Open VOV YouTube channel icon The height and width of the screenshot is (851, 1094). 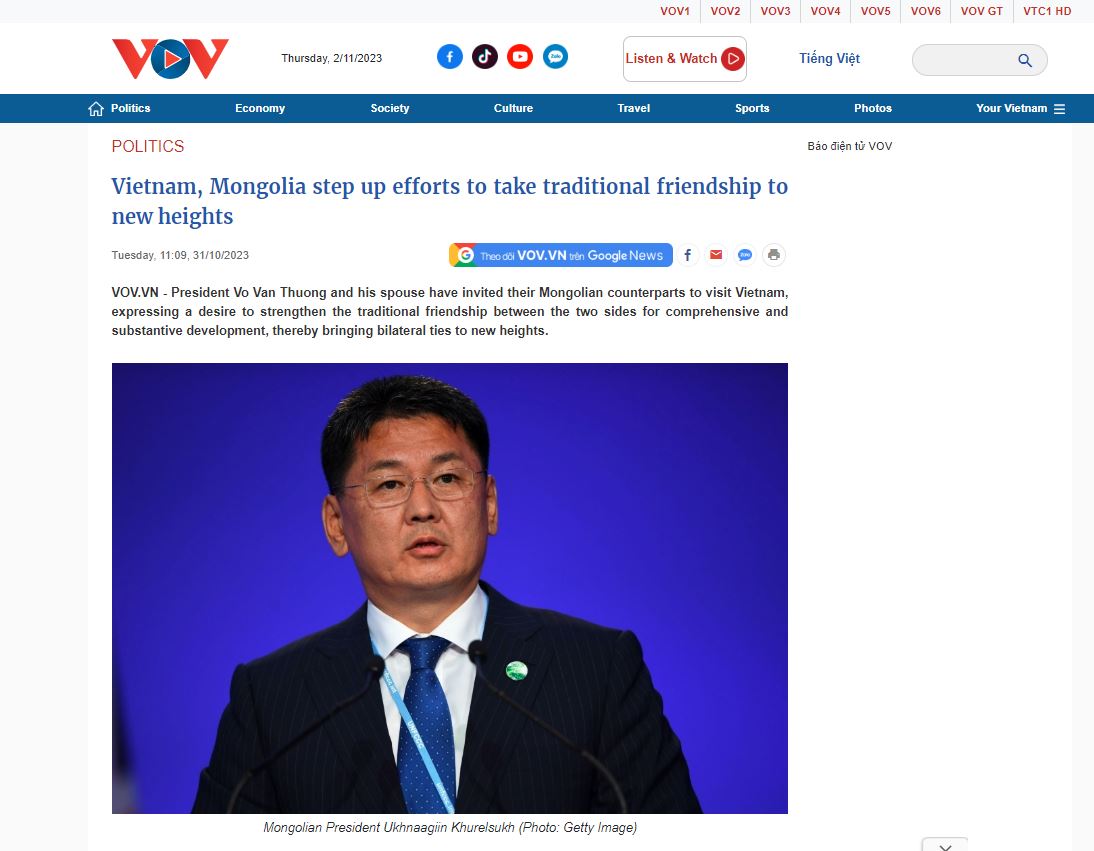pos(520,57)
